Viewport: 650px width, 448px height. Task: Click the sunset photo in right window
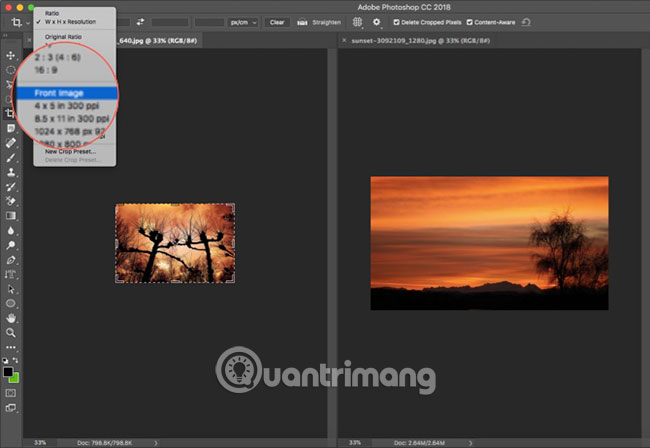(x=490, y=243)
